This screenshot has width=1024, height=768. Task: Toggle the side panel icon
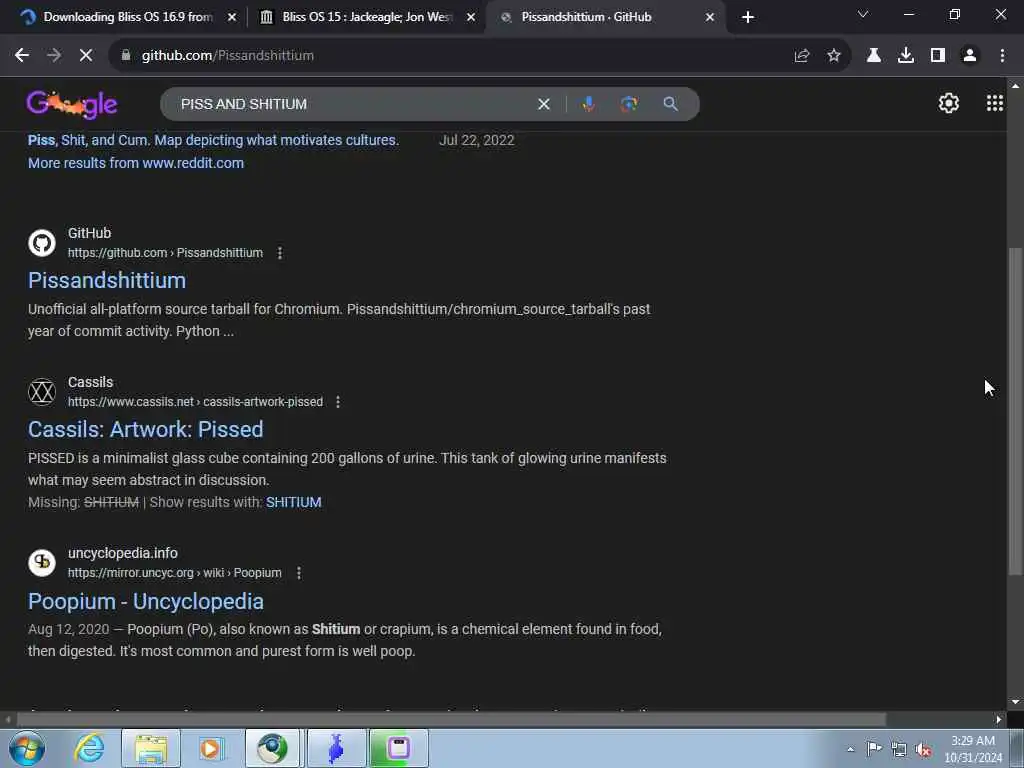tap(938, 56)
